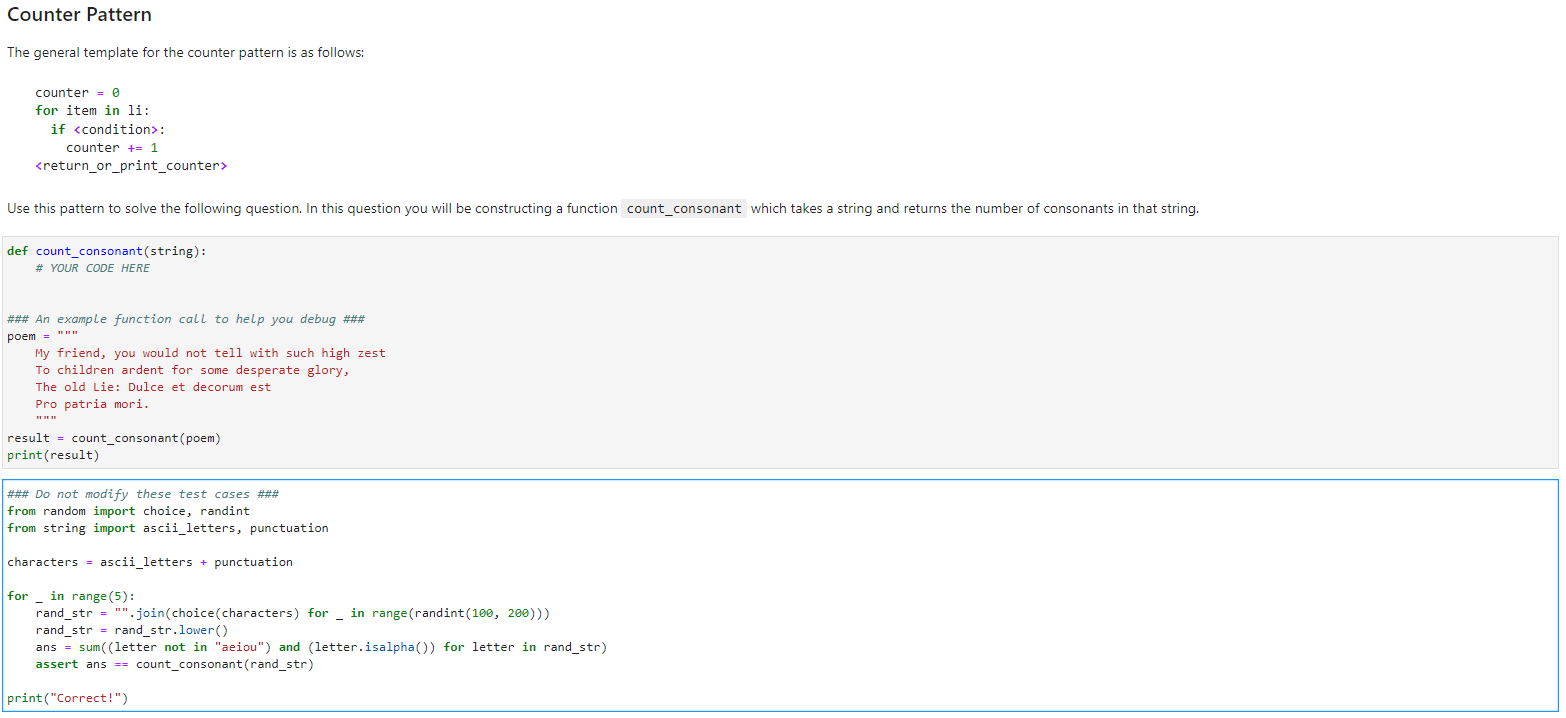Image resolution: width=1566 pixels, height=718 pixels.
Task: Click the print(result) line
Action: (x=51, y=454)
